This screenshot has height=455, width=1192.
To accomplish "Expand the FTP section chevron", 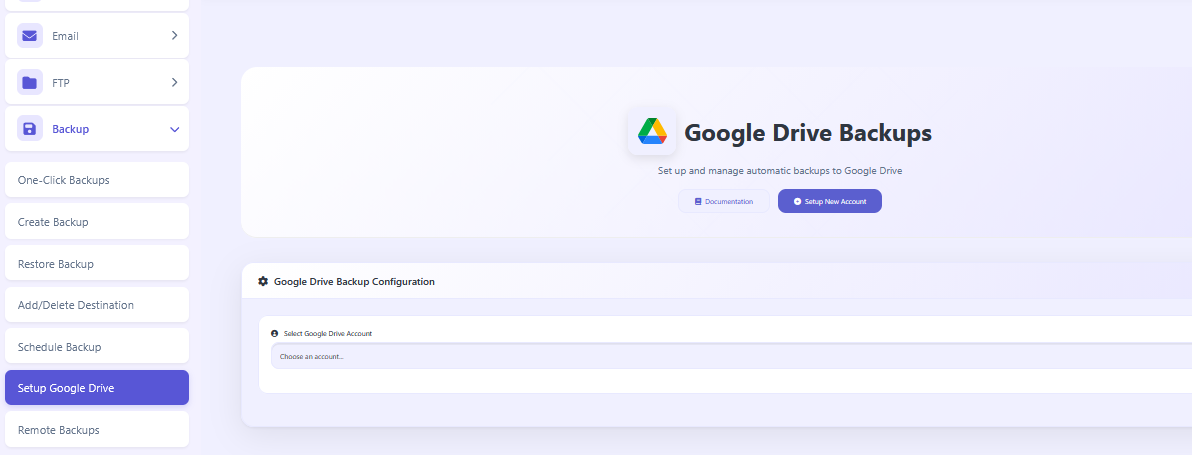I will pyautogui.click(x=174, y=83).
